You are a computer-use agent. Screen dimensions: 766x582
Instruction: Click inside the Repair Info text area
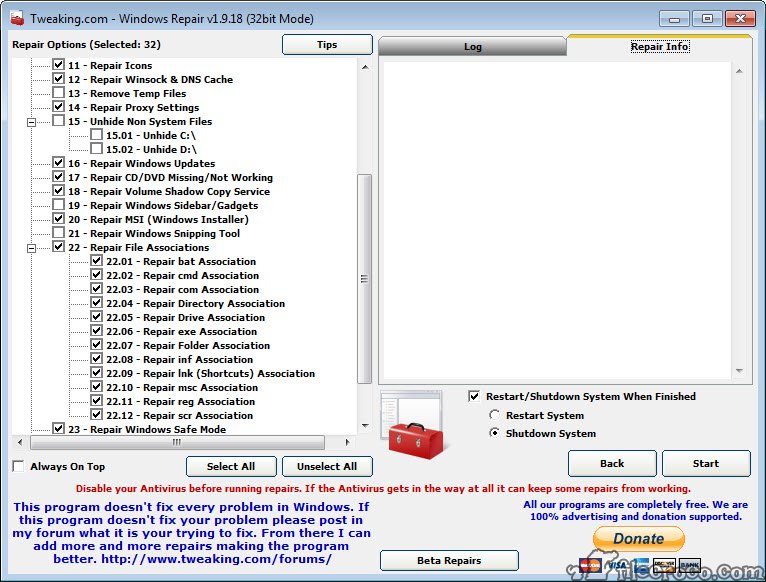click(557, 220)
